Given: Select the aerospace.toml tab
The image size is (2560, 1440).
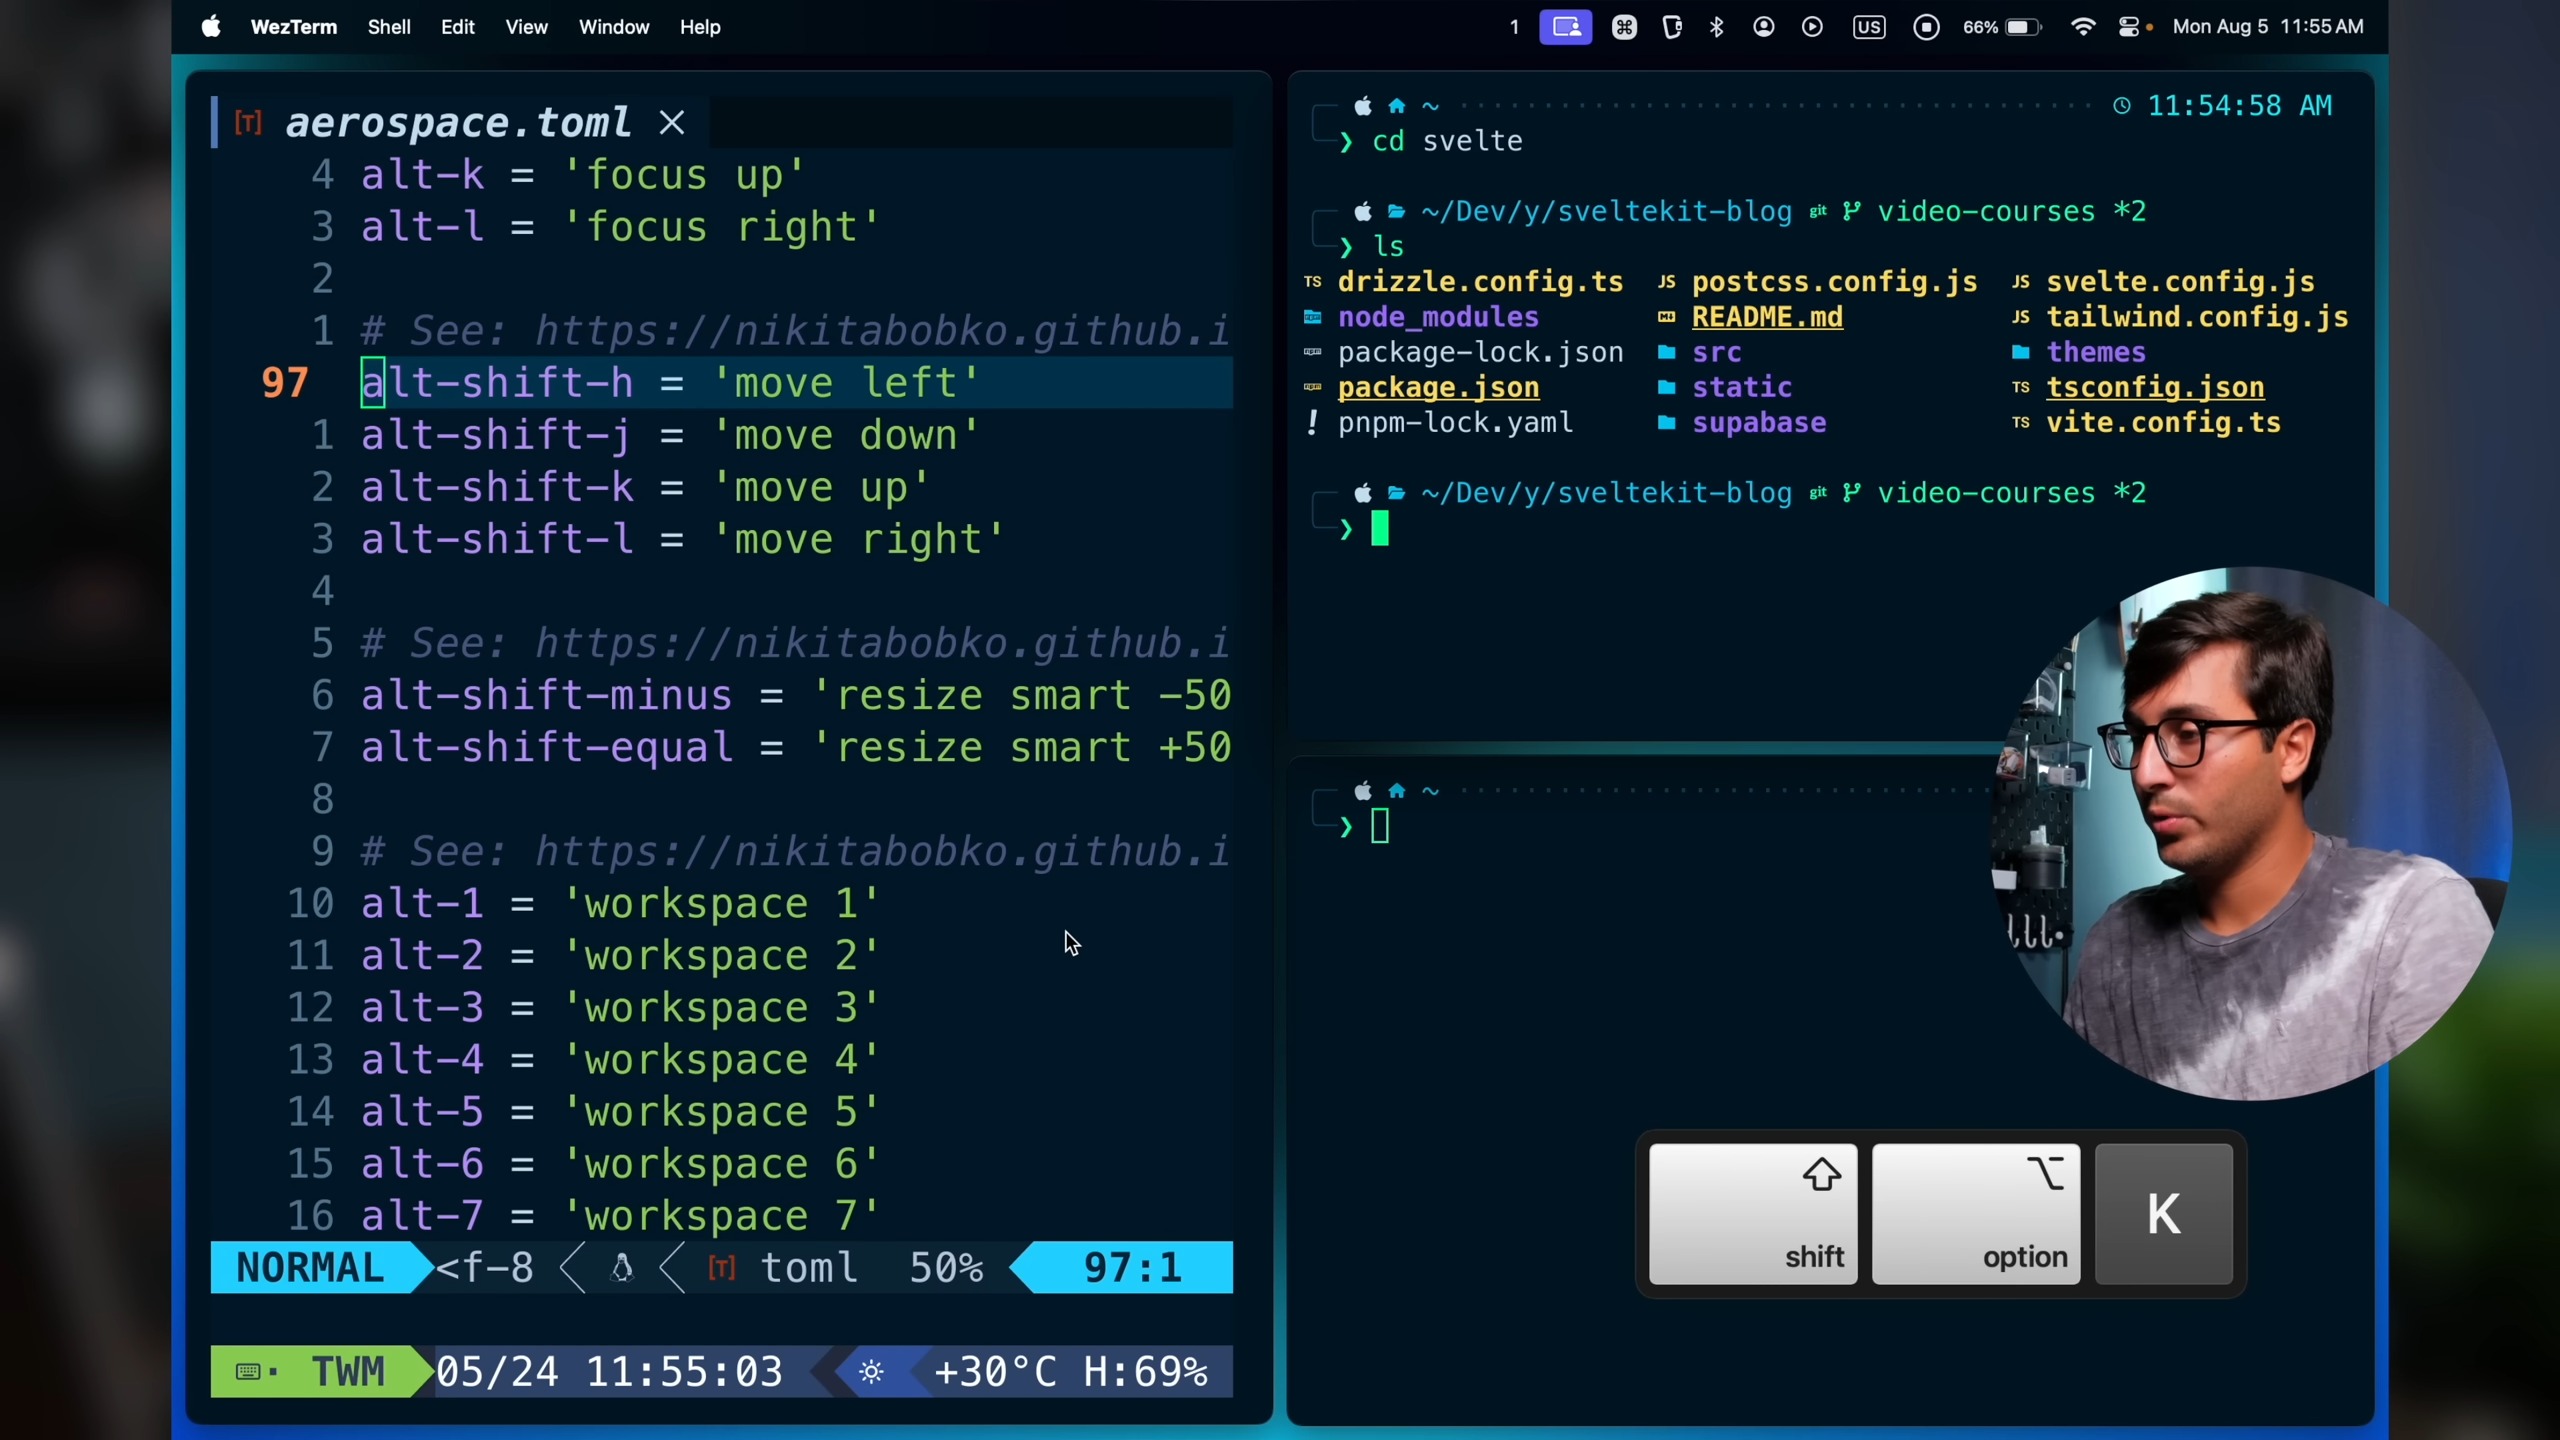Looking at the screenshot, I should point(458,123).
